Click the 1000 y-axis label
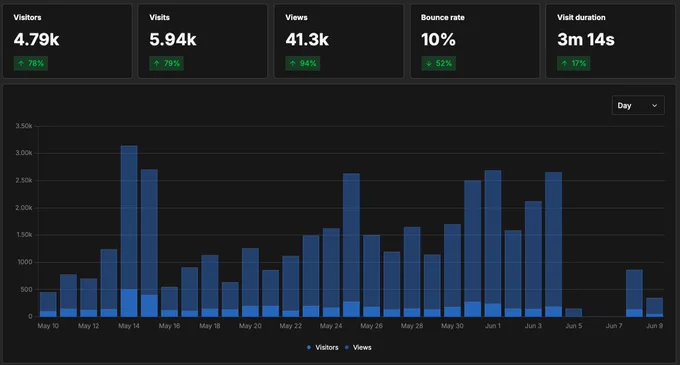The image size is (680, 365). point(25,262)
